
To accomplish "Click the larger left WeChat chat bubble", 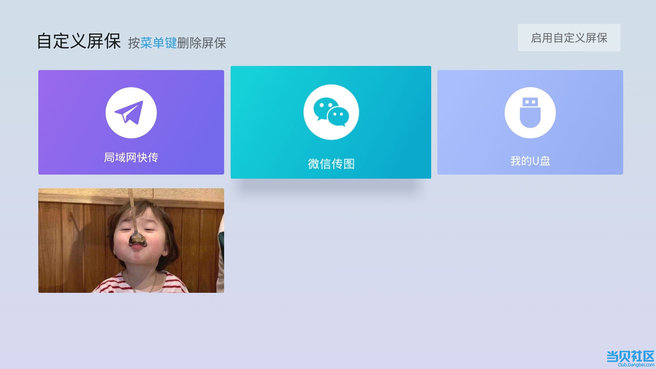I will pos(325,109).
